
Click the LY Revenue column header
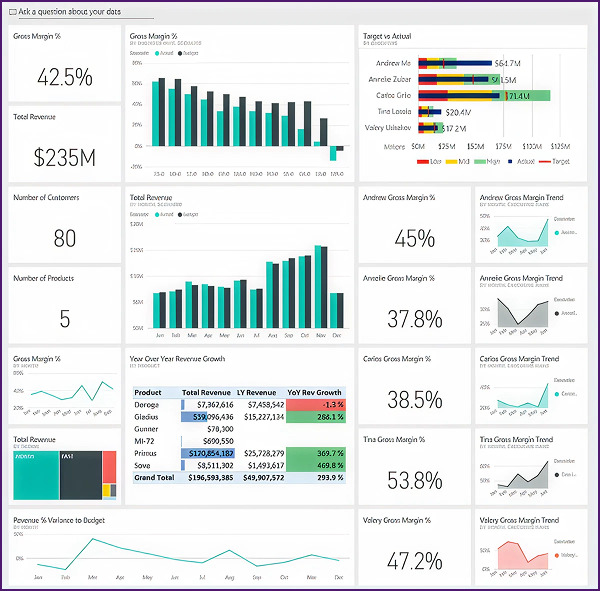[256, 392]
